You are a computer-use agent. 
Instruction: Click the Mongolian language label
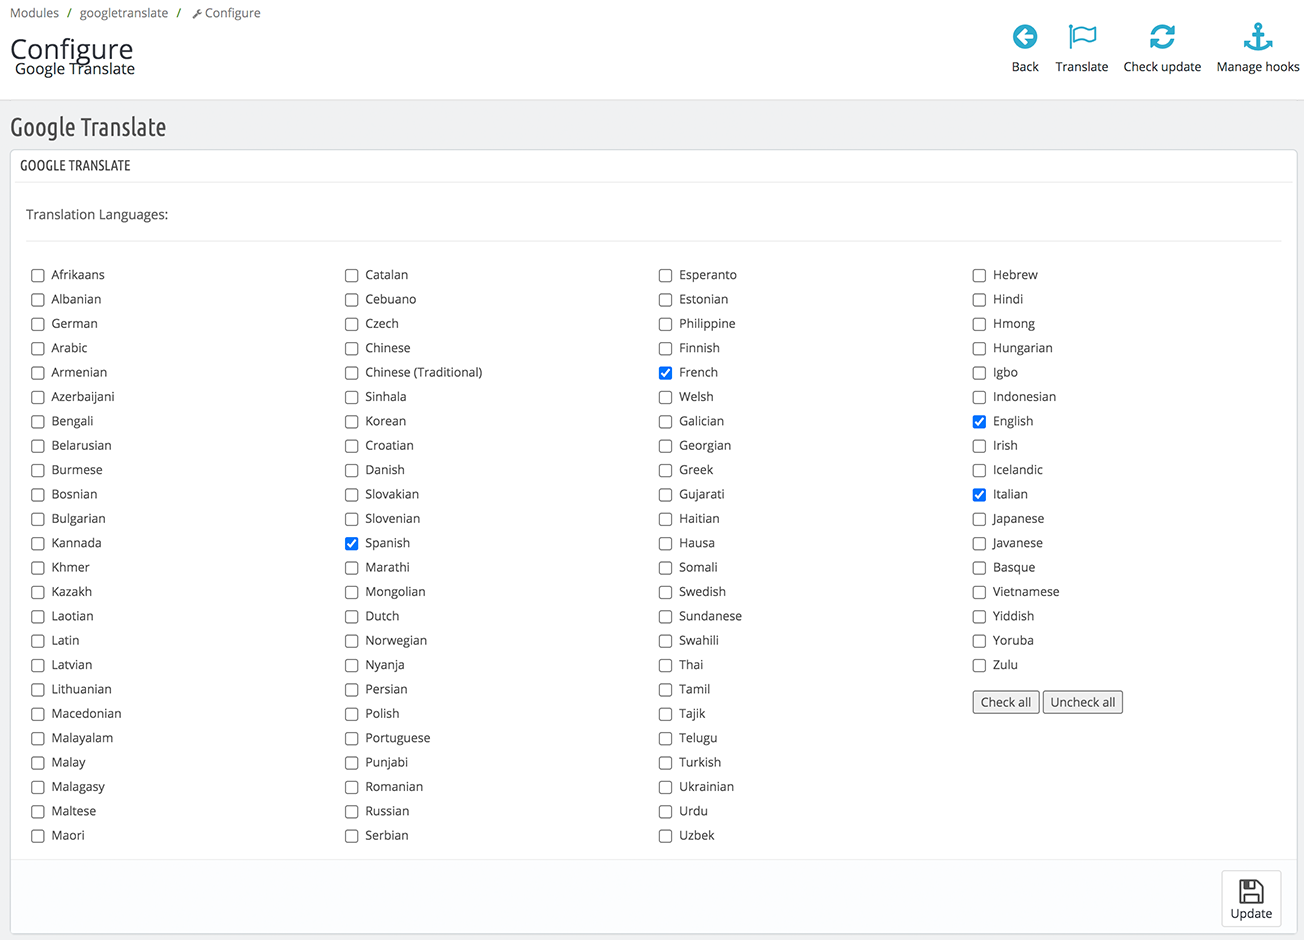coord(395,592)
